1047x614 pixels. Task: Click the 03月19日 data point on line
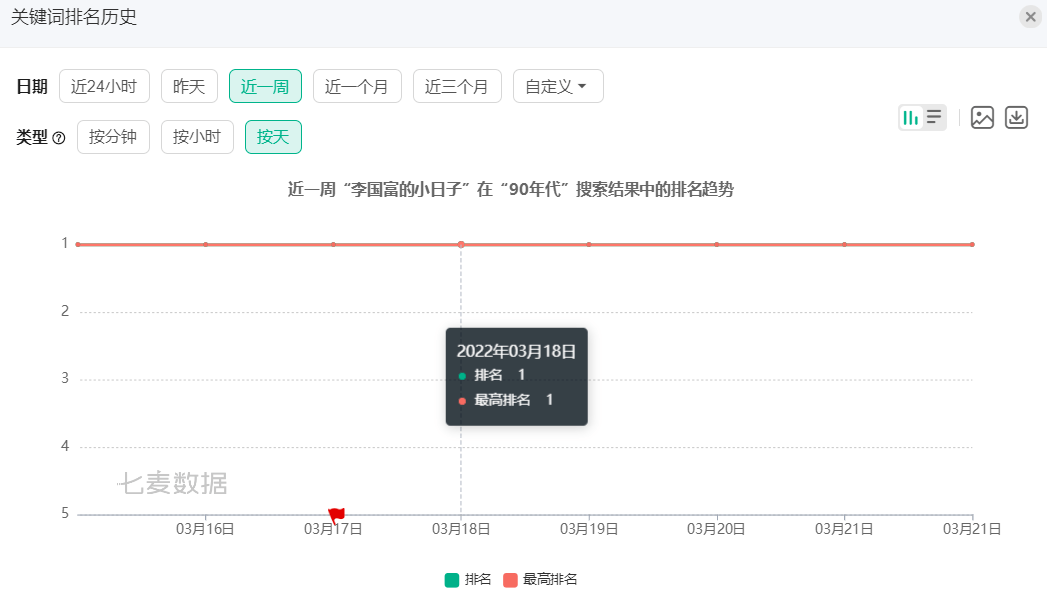(x=588, y=244)
